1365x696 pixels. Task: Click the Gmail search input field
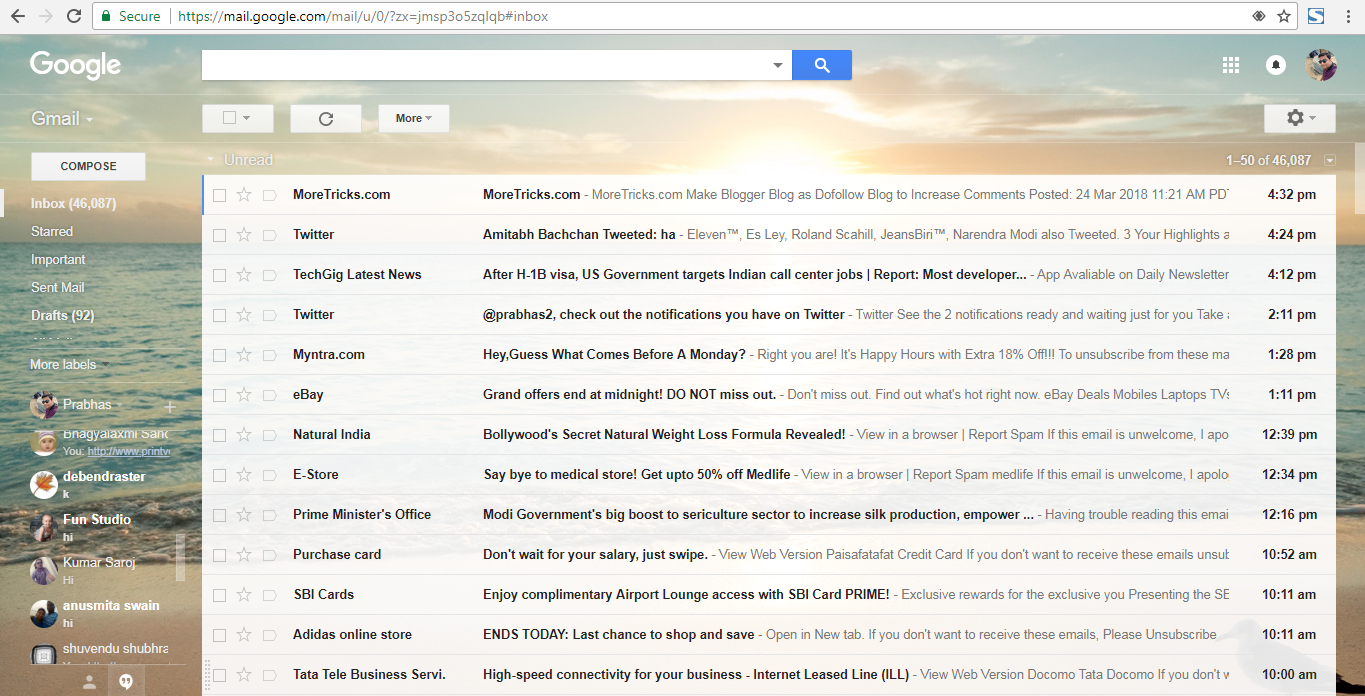click(x=486, y=65)
